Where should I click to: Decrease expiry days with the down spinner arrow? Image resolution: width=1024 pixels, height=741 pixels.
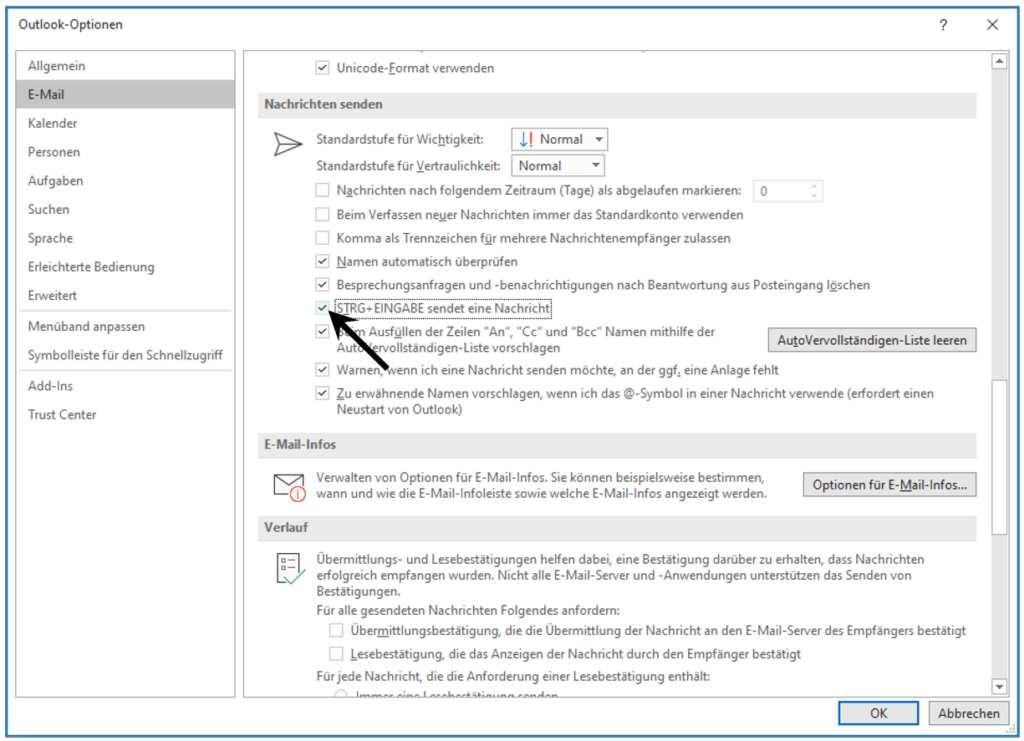[813, 195]
